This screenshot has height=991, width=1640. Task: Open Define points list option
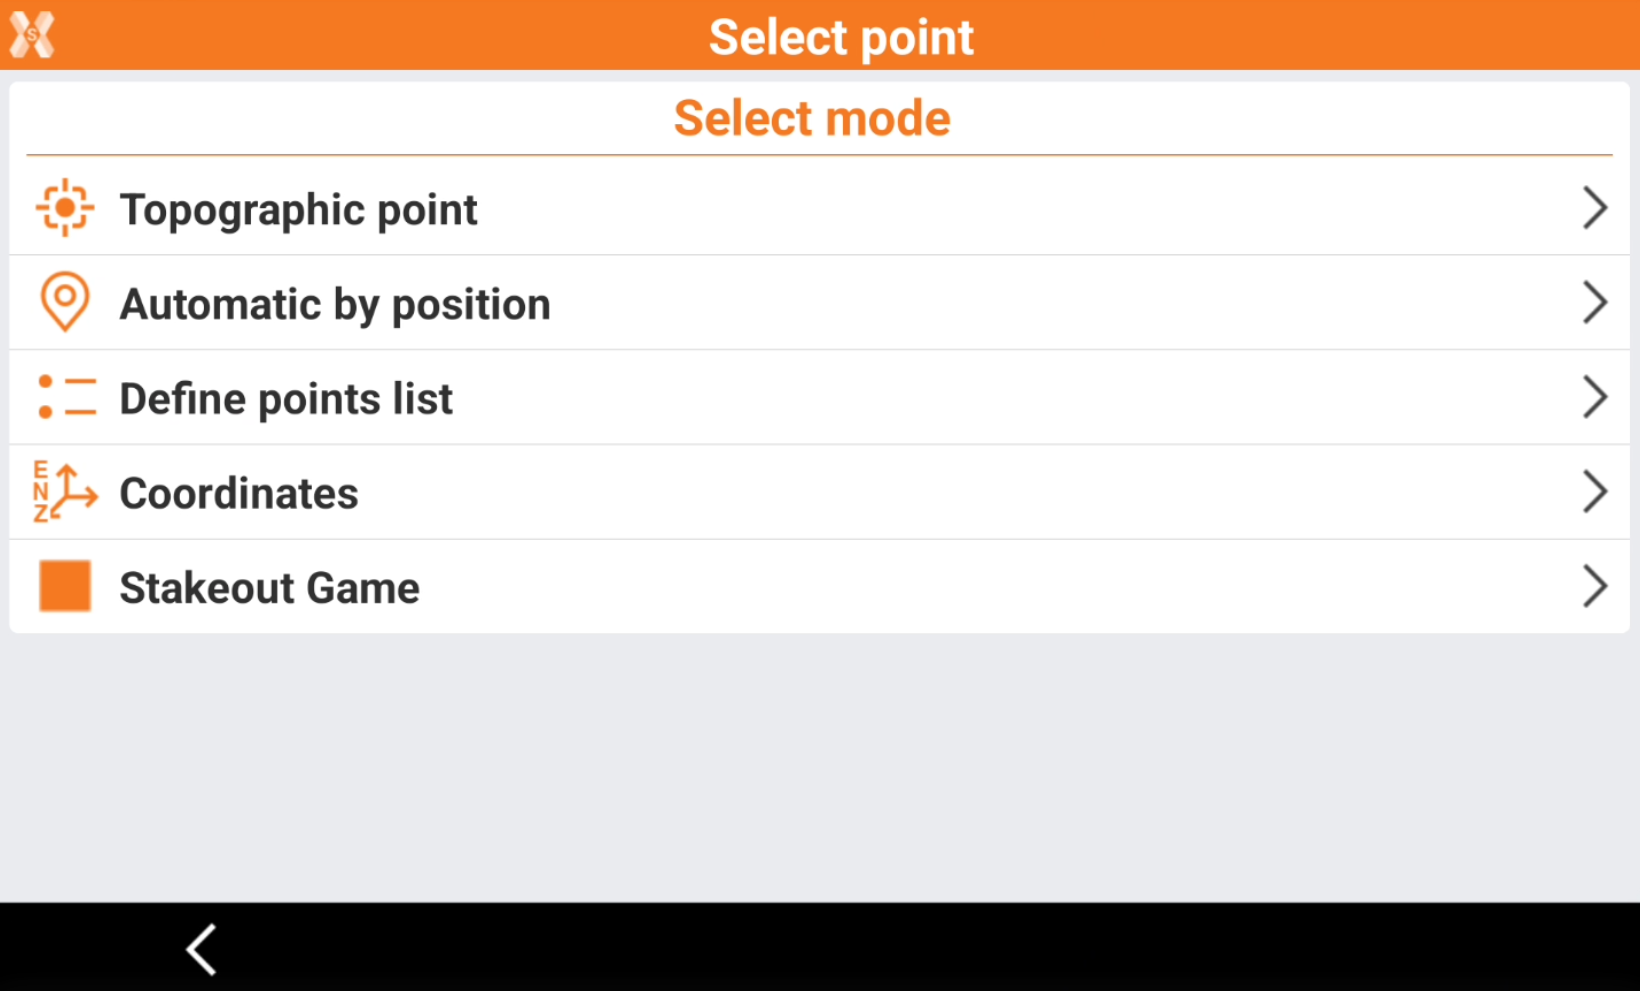(286, 399)
